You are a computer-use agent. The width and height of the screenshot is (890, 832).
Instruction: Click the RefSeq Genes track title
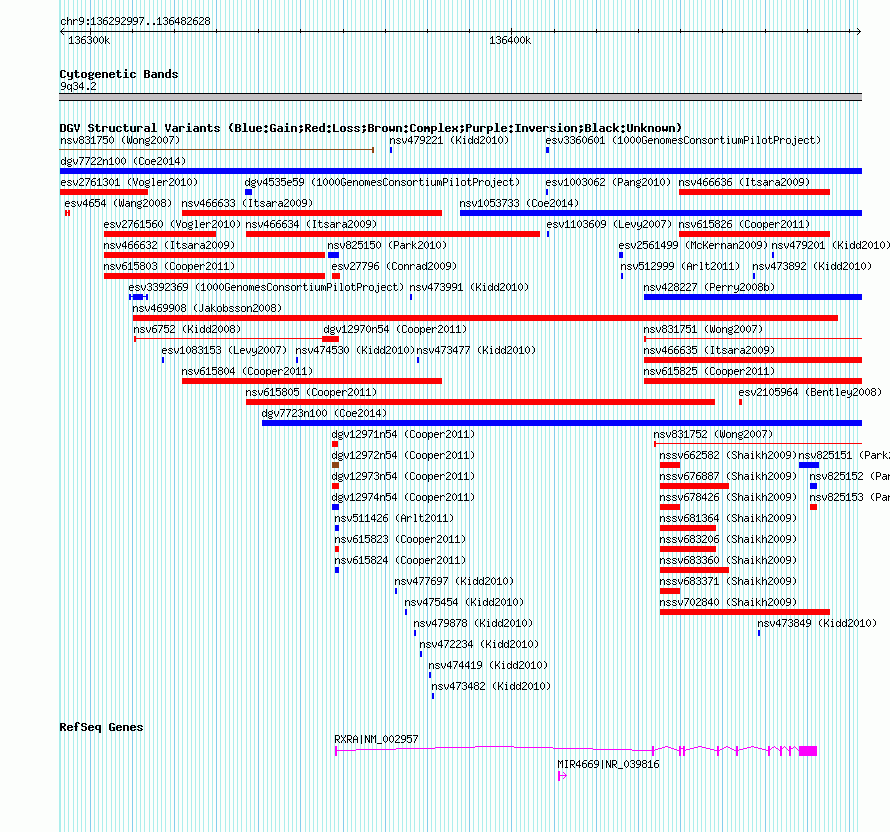coord(101,727)
